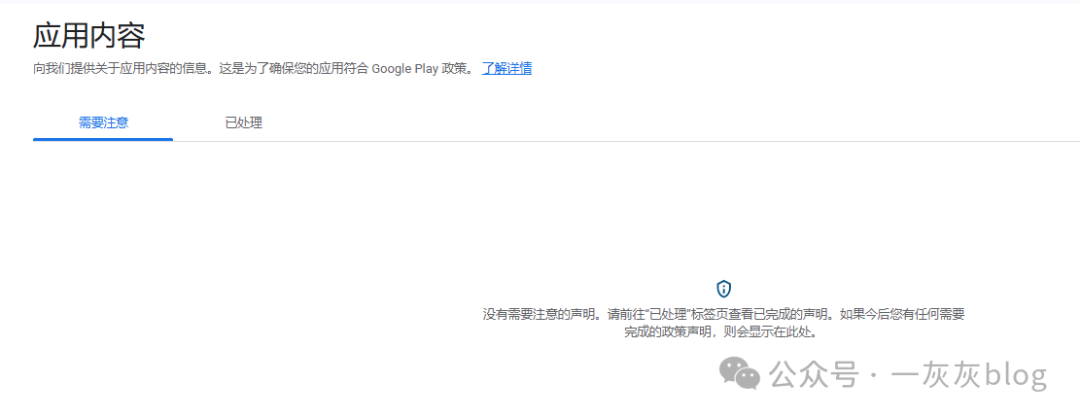Image resolution: width=1080 pixels, height=417 pixels.
Task: Click the dot separator between 公众号 and 一灰灰blog
Action: coord(873,376)
